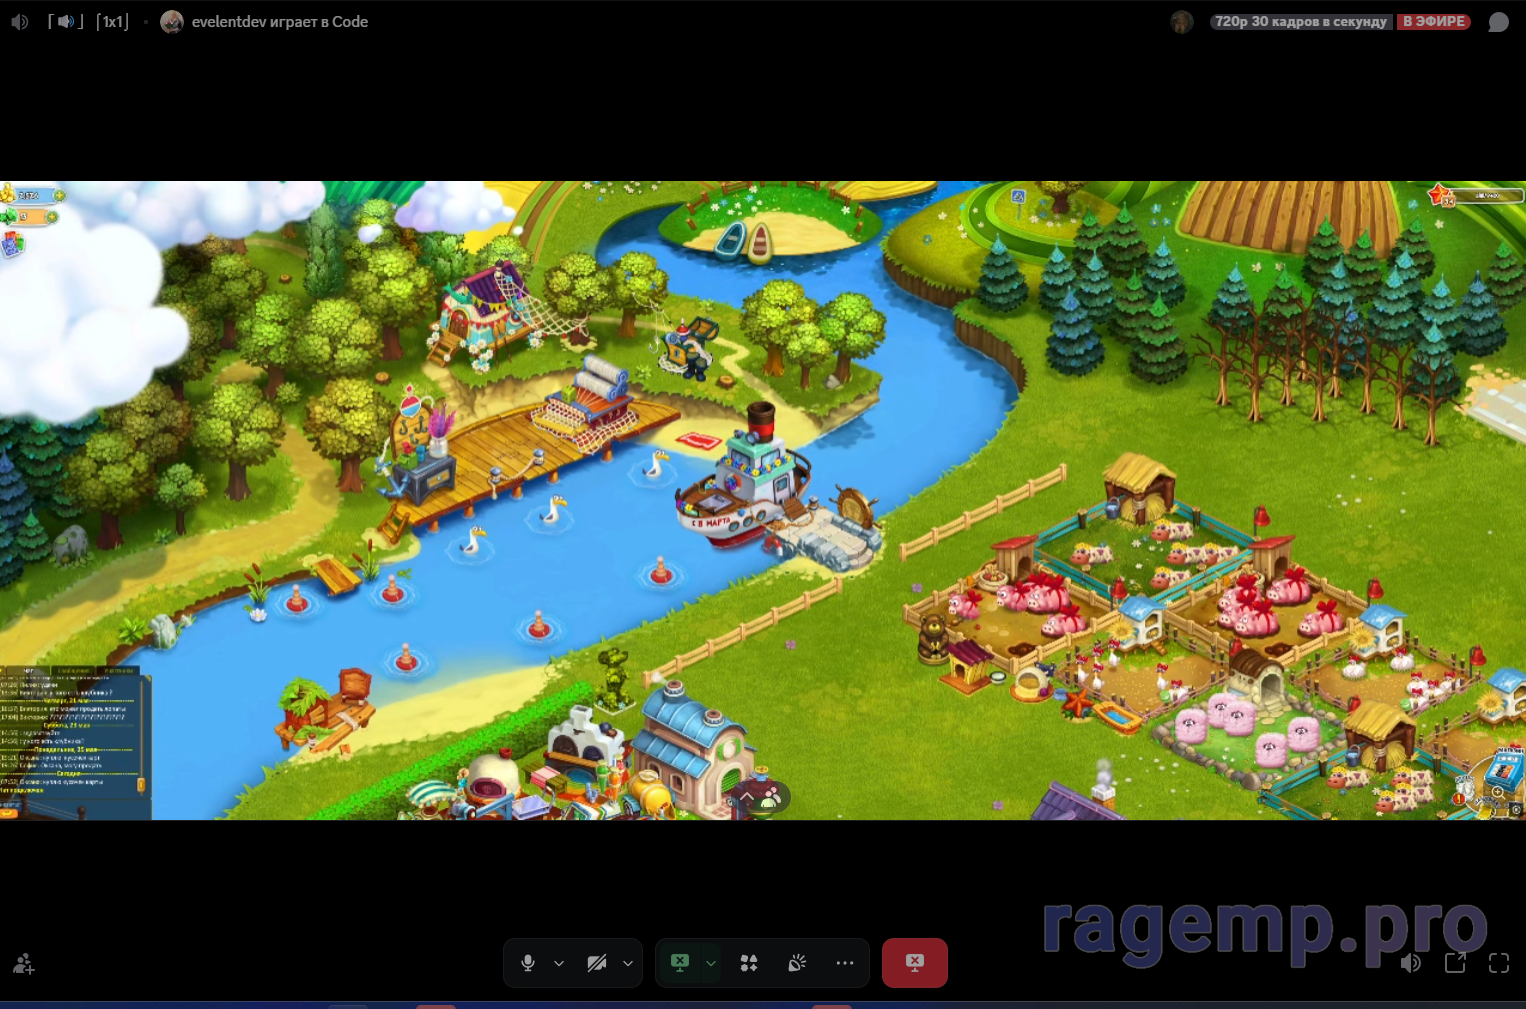Click the game chat scrollbar handle
This screenshot has height=1009, width=1526.
pos(141,786)
